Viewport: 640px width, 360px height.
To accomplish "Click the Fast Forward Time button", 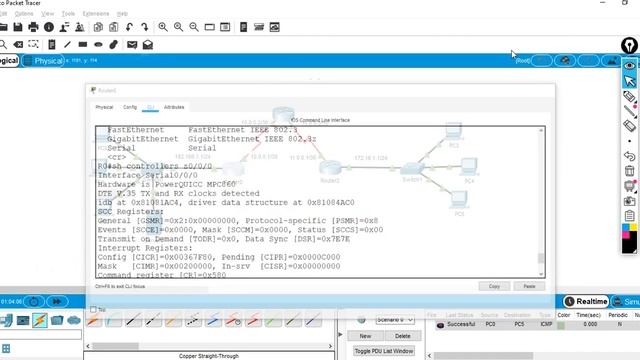I will click(57, 302).
